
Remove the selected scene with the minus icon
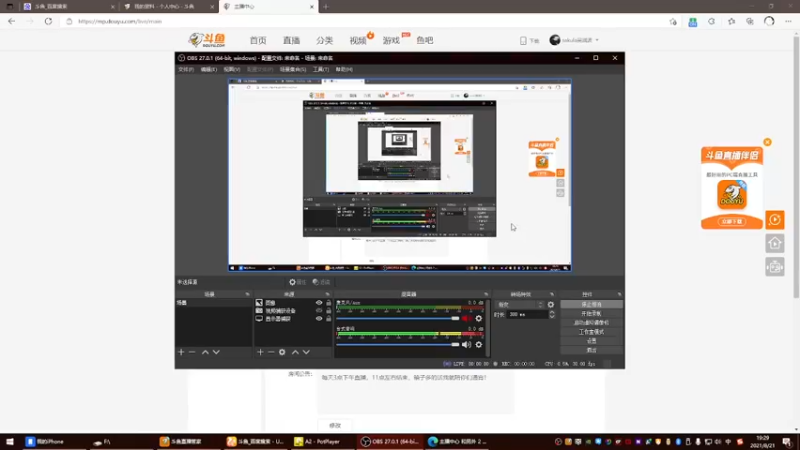192,352
